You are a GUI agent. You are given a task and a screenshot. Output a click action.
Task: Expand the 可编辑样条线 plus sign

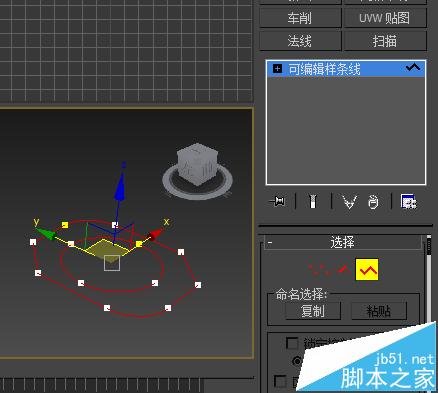277,69
